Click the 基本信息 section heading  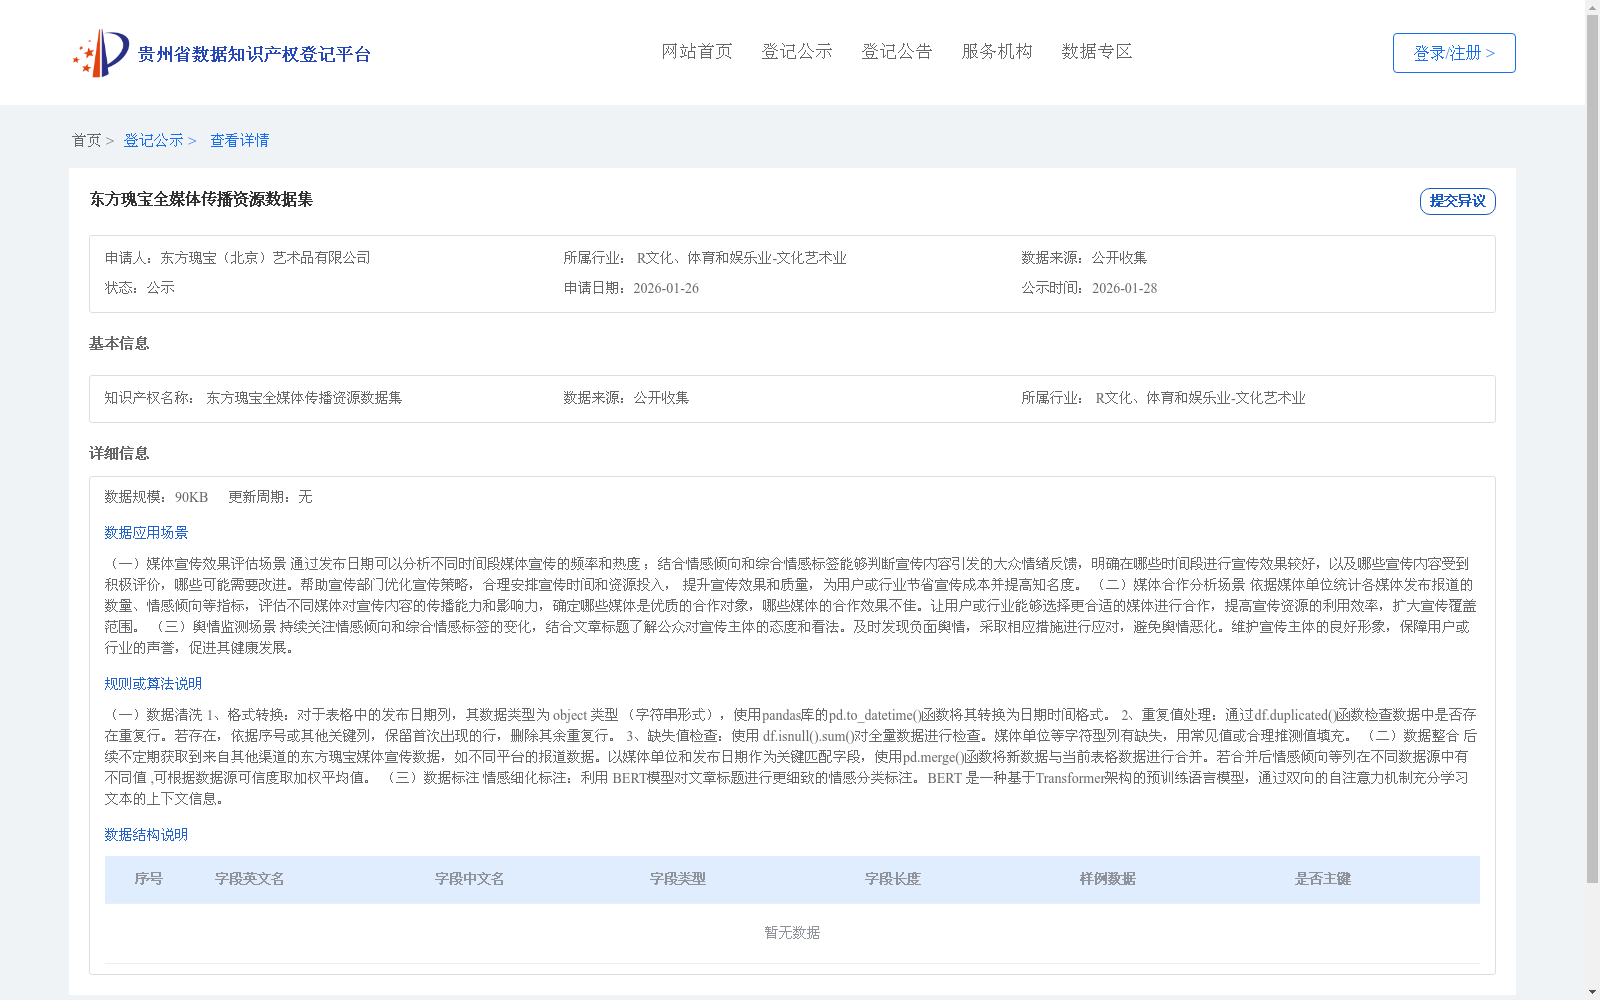(119, 343)
